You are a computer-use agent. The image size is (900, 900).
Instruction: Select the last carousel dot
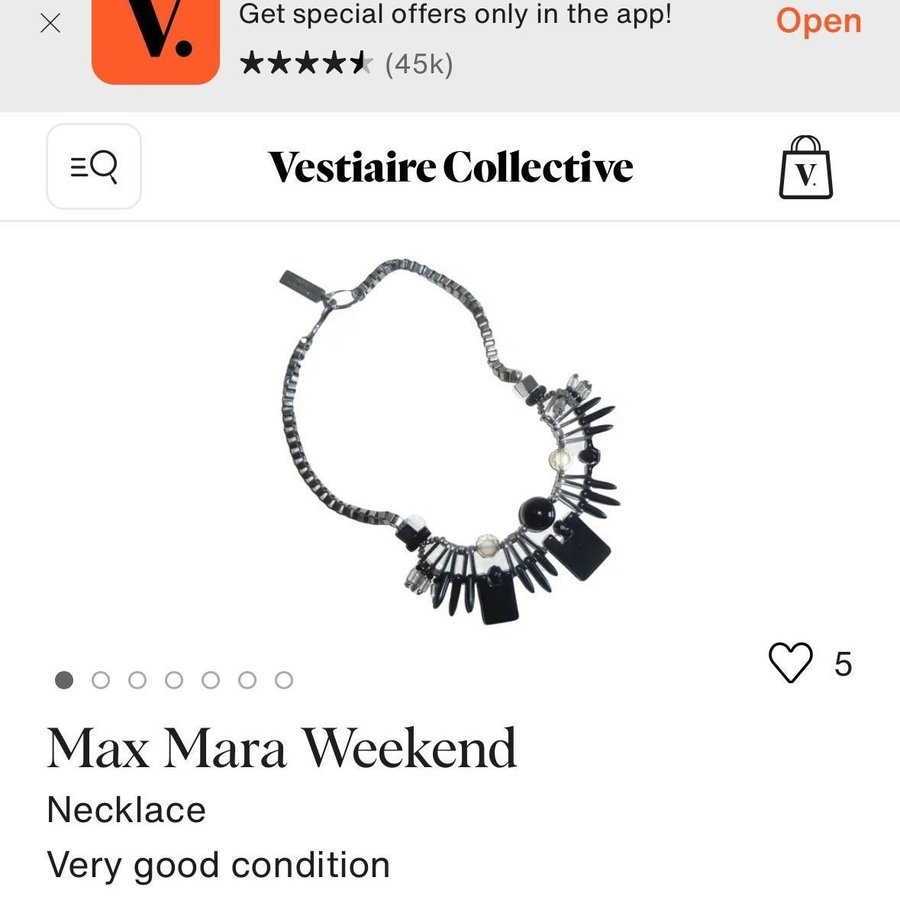tap(284, 680)
